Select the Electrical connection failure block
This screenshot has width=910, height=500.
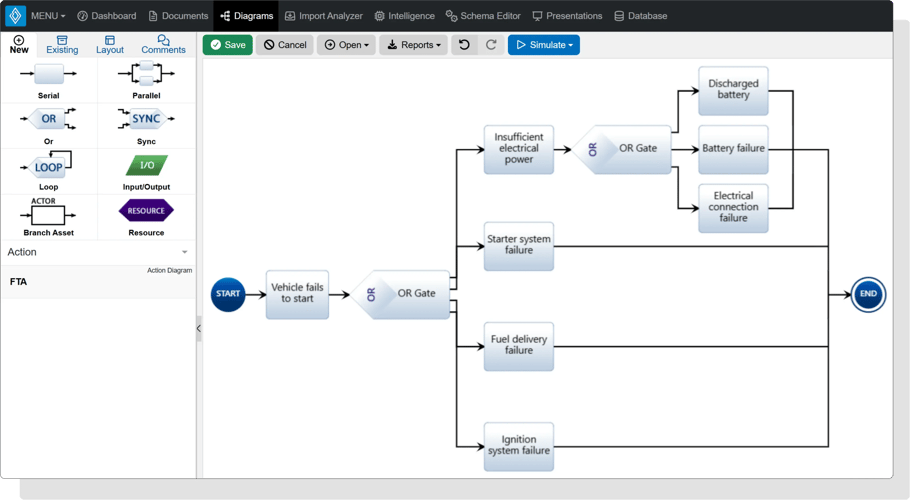click(x=733, y=208)
